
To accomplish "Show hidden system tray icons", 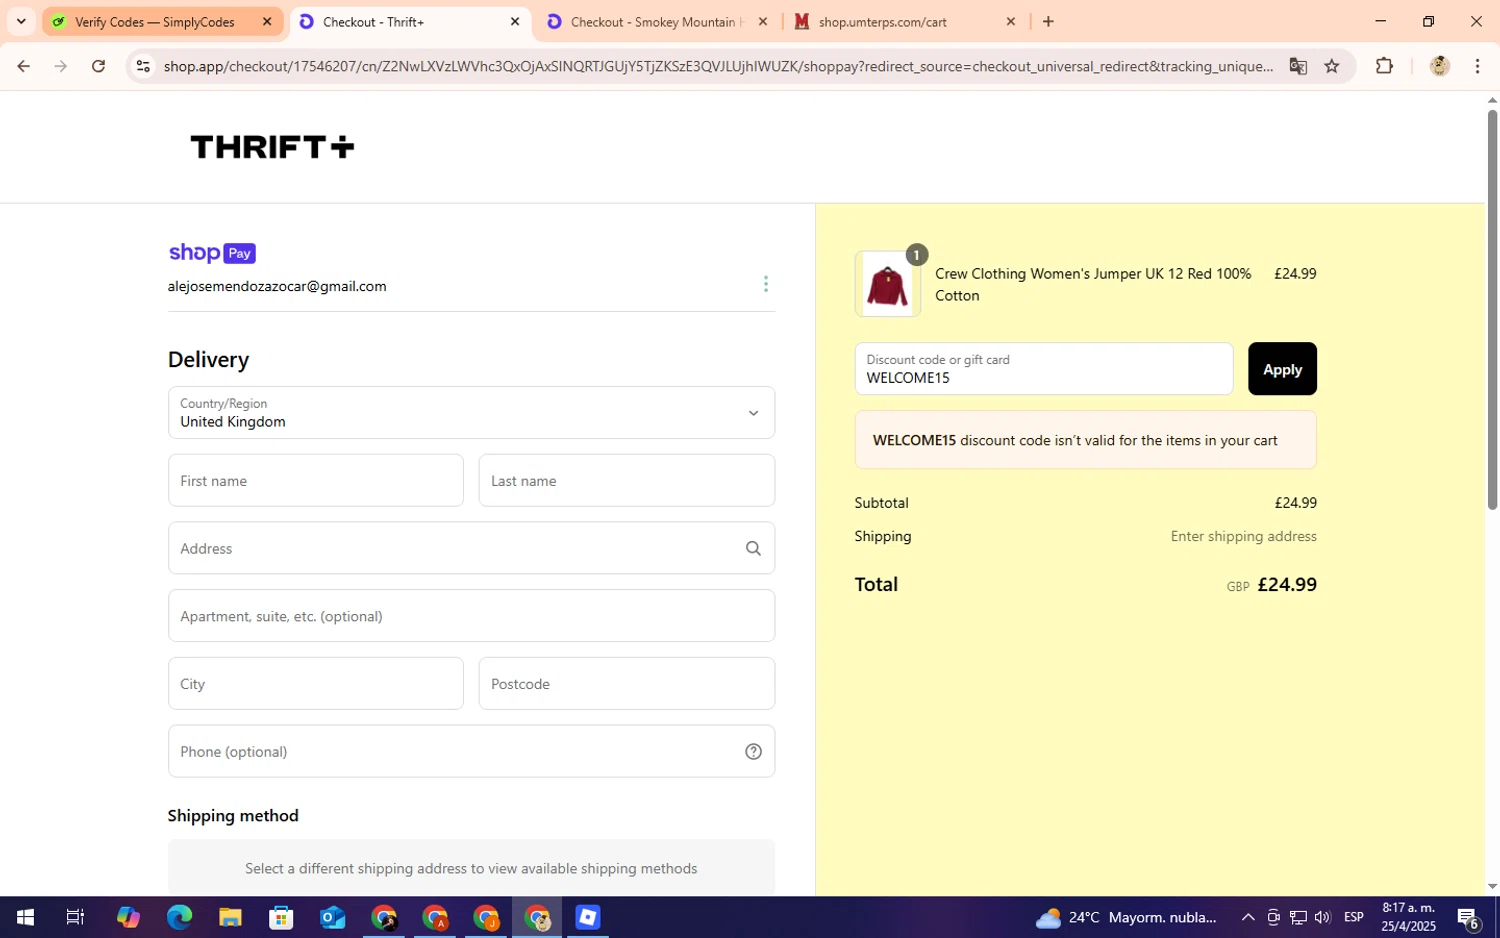I will (1248, 917).
